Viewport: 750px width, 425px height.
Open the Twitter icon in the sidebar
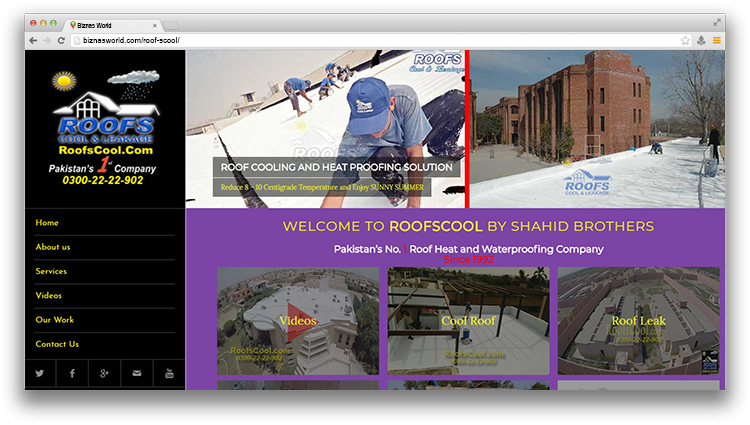click(x=40, y=373)
